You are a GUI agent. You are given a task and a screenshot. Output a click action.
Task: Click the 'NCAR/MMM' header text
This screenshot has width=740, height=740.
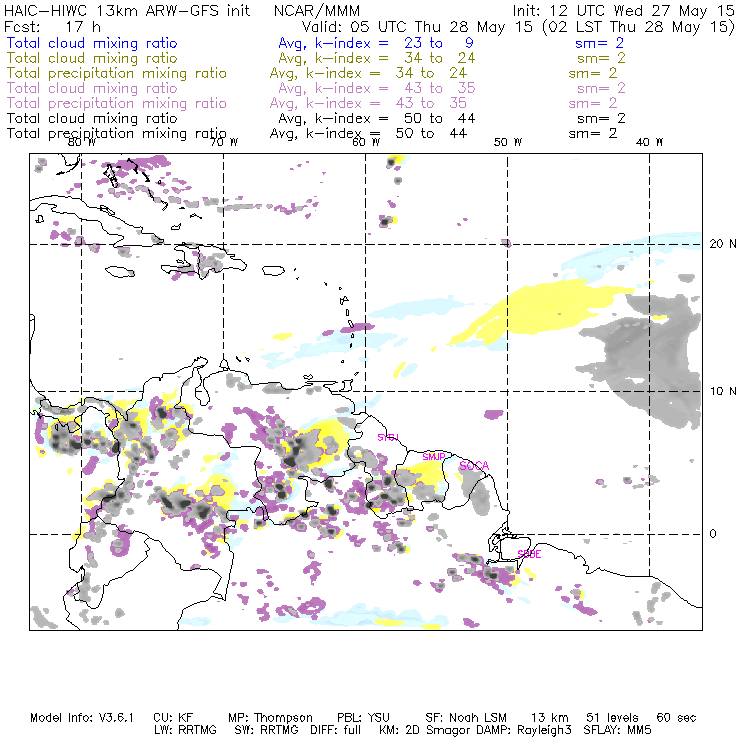[317, 11]
